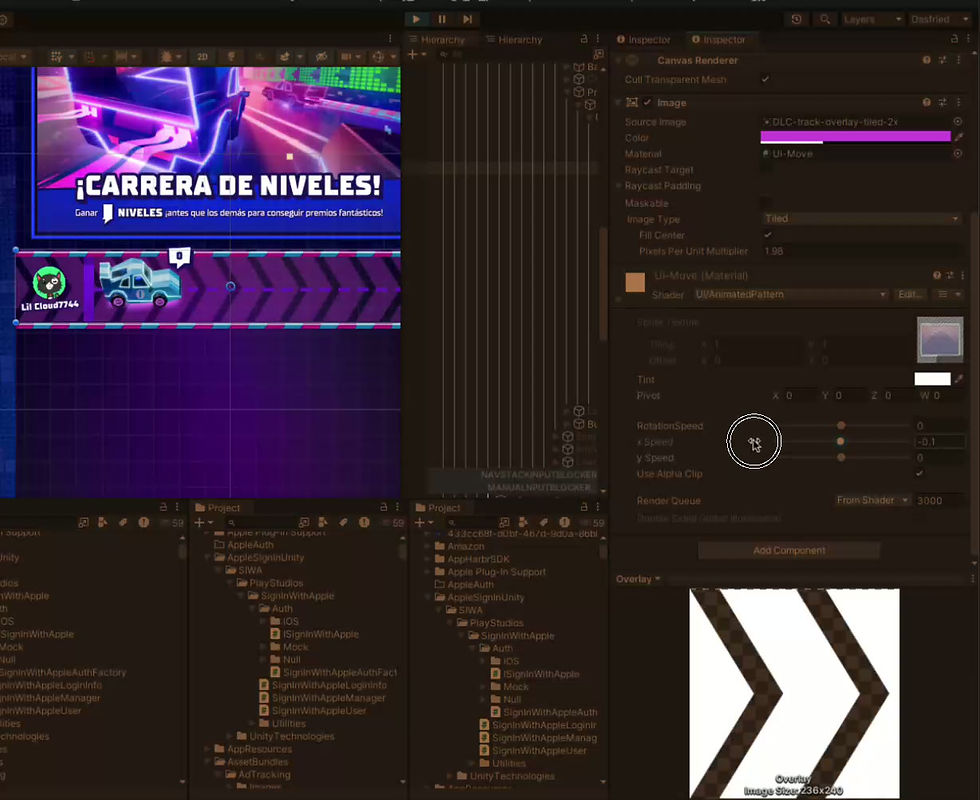Select the AdTracking folder
Screen dimensions: 980x800
coord(258,774)
